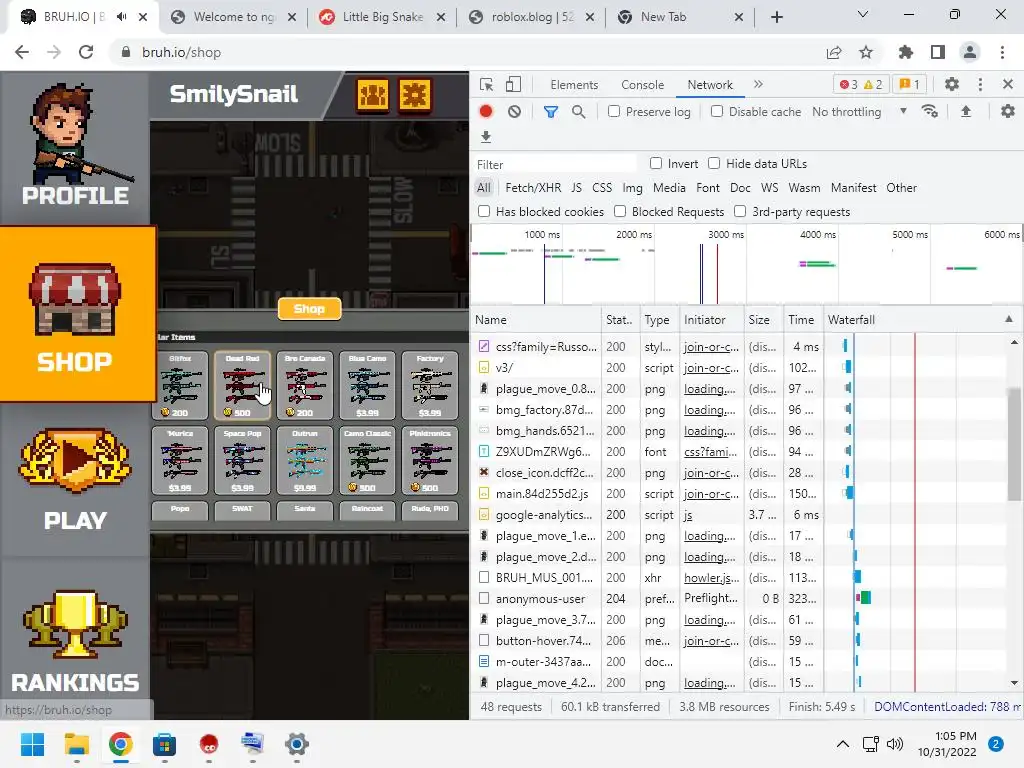Check Has blocked cookies checkbox
This screenshot has height=768, width=1024.
point(484,211)
